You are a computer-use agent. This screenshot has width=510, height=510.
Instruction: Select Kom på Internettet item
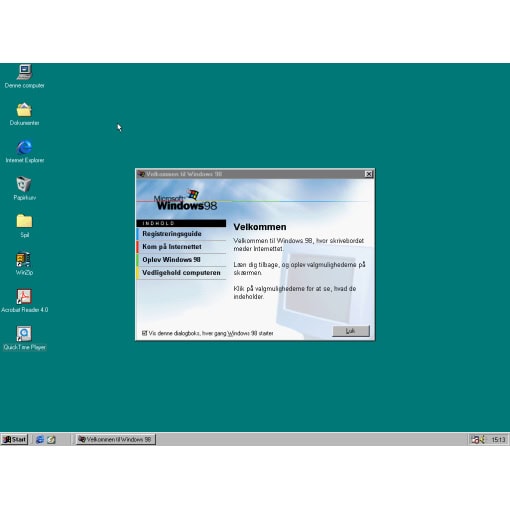[x=181, y=247]
